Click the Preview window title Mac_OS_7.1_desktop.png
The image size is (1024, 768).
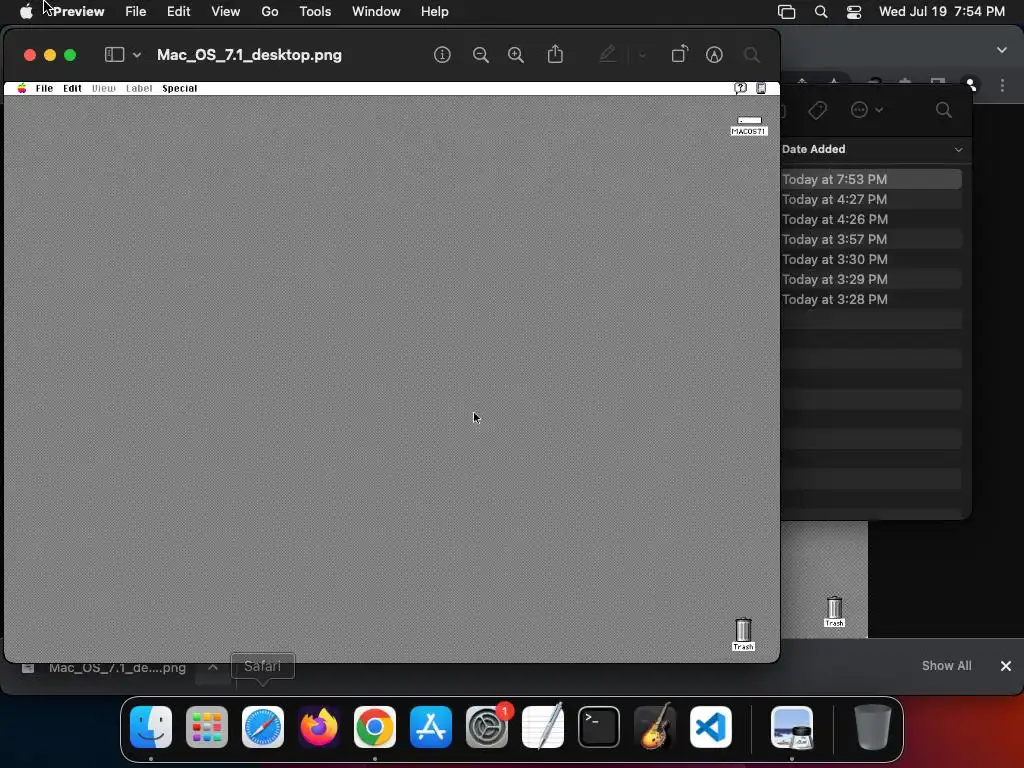(x=249, y=55)
